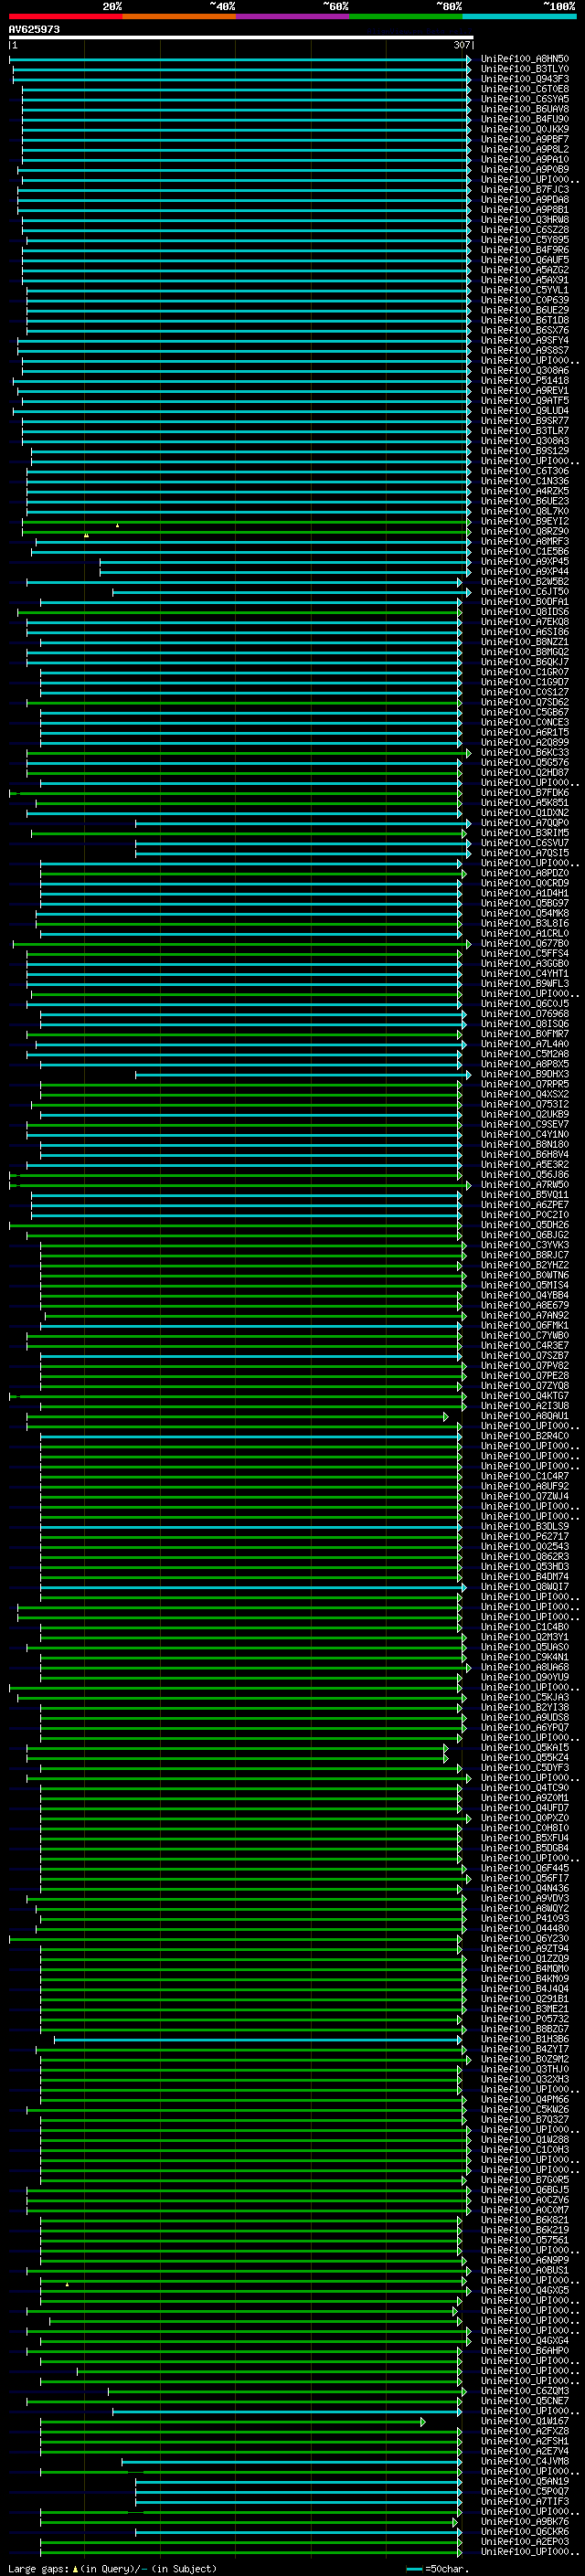Open the UniRef100_Q943F3 hit label
This screenshot has width=585, height=2576.
pos(524,79)
